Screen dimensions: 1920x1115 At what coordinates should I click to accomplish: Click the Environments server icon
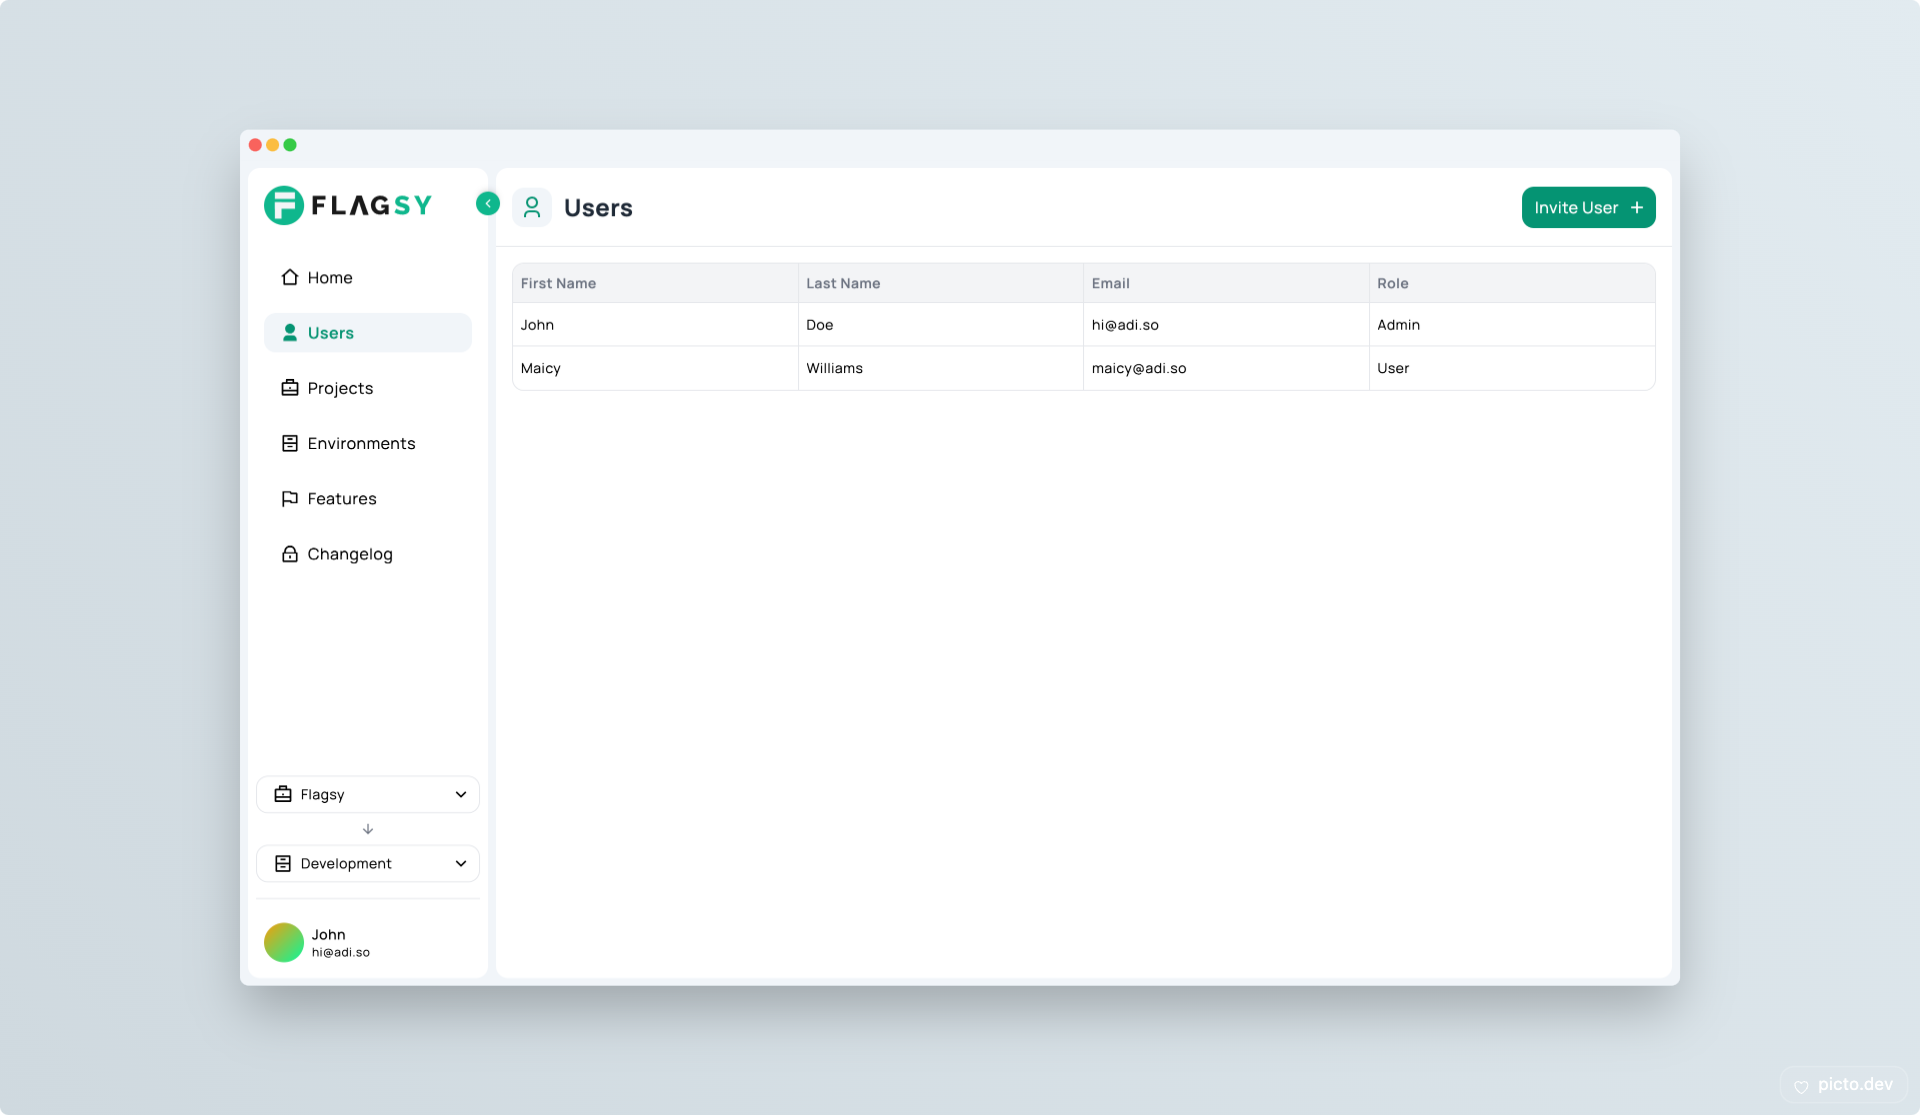coord(290,443)
